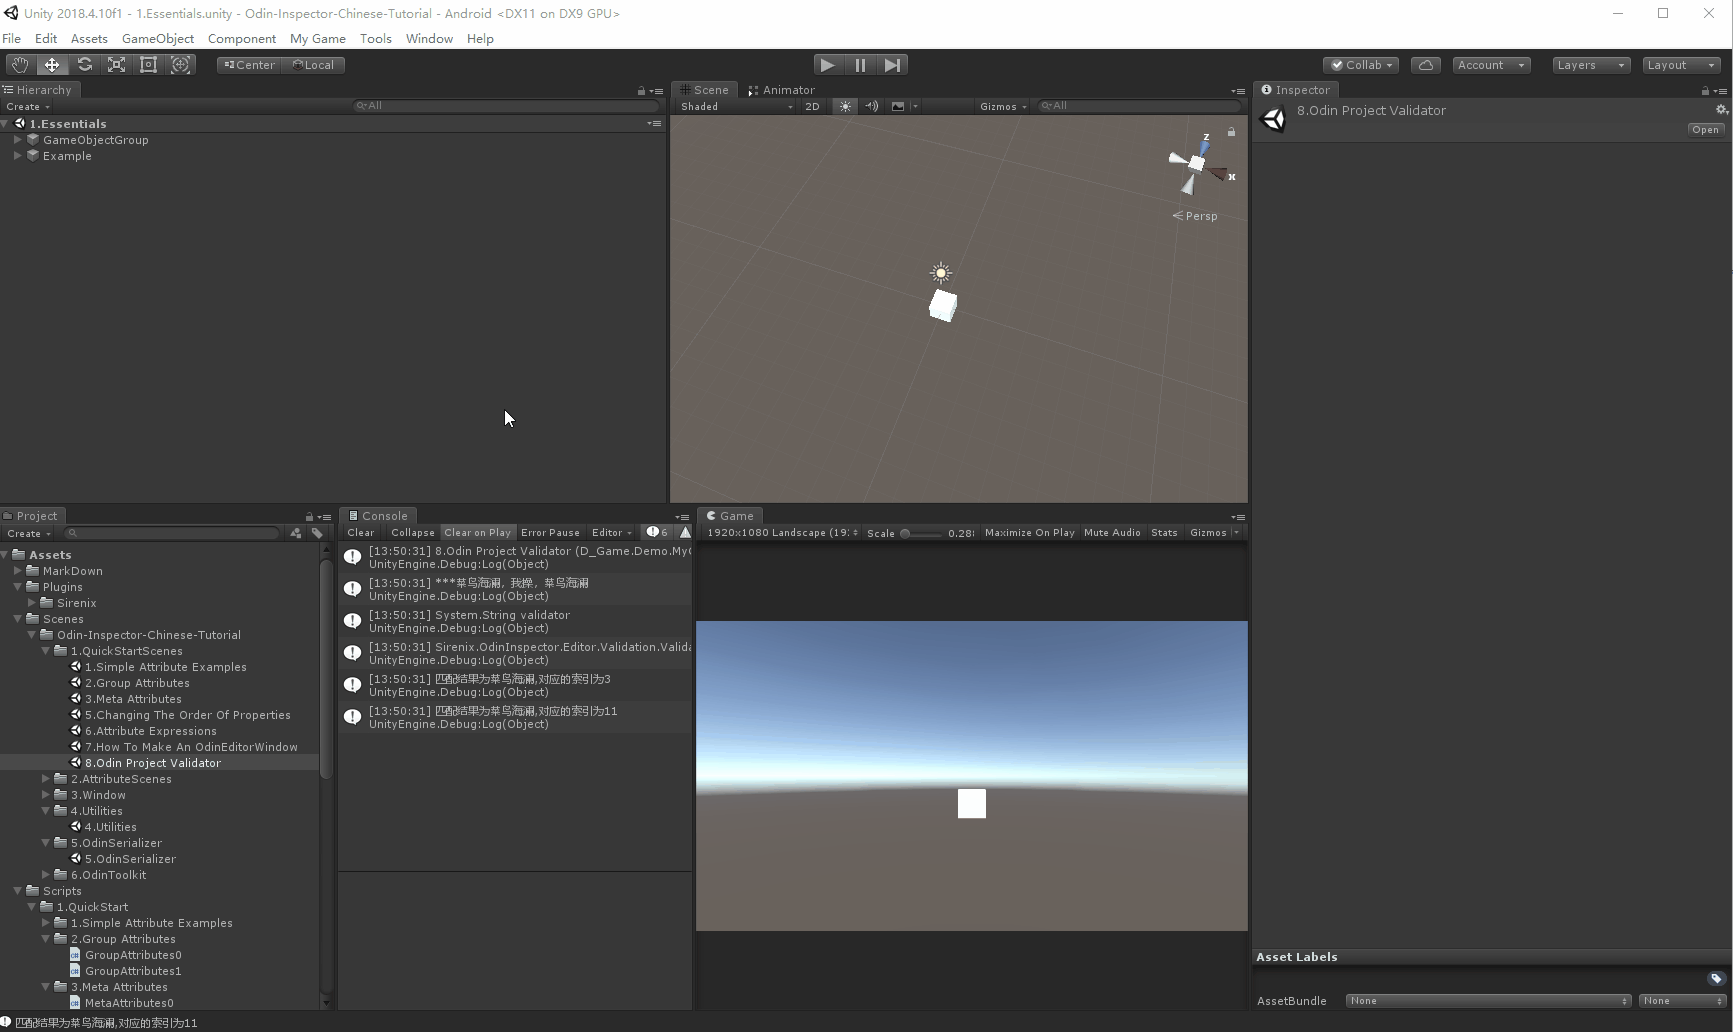
Task: Select the Rotate tool
Action: pyautogui.click(x=84, y=65)
